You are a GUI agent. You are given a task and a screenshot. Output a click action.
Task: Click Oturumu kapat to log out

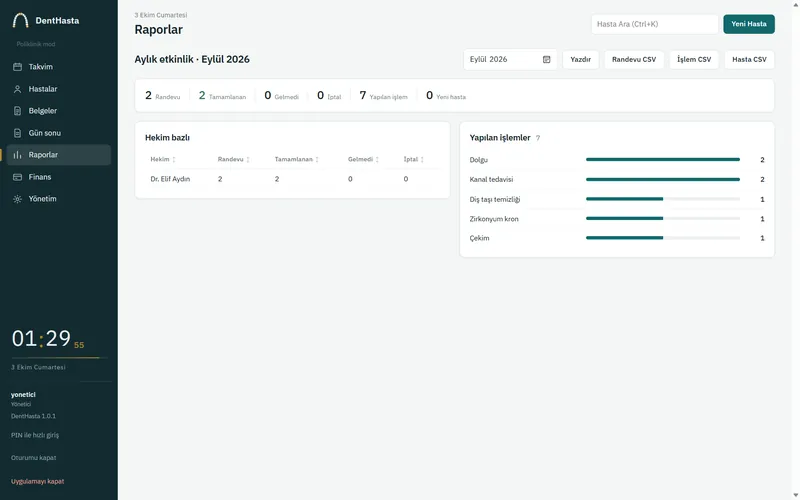[x=34, y=458]
